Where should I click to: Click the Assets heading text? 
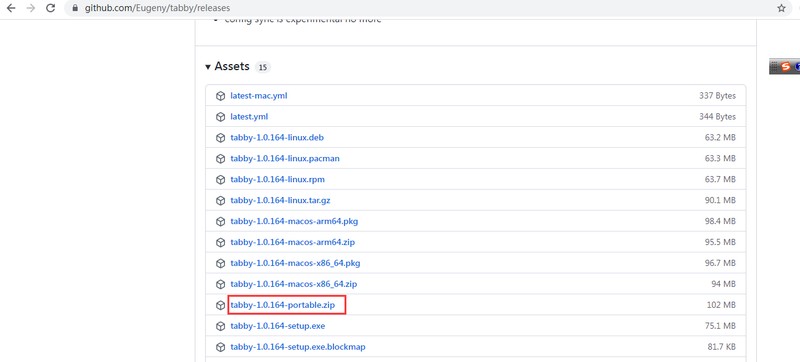pos(232,66)
